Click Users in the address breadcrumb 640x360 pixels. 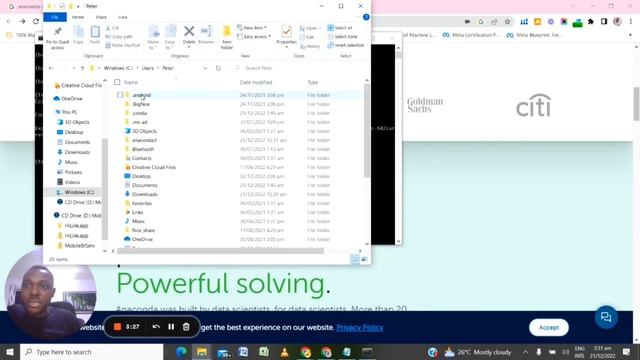(x=148, y=68)
